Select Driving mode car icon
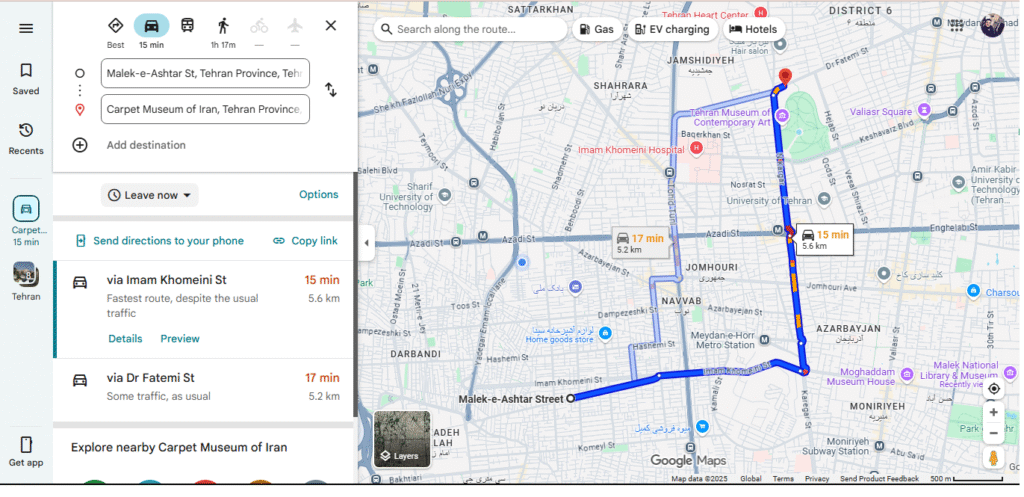The height and width of the screenshot is (497, 1024). tap(152, 26)
